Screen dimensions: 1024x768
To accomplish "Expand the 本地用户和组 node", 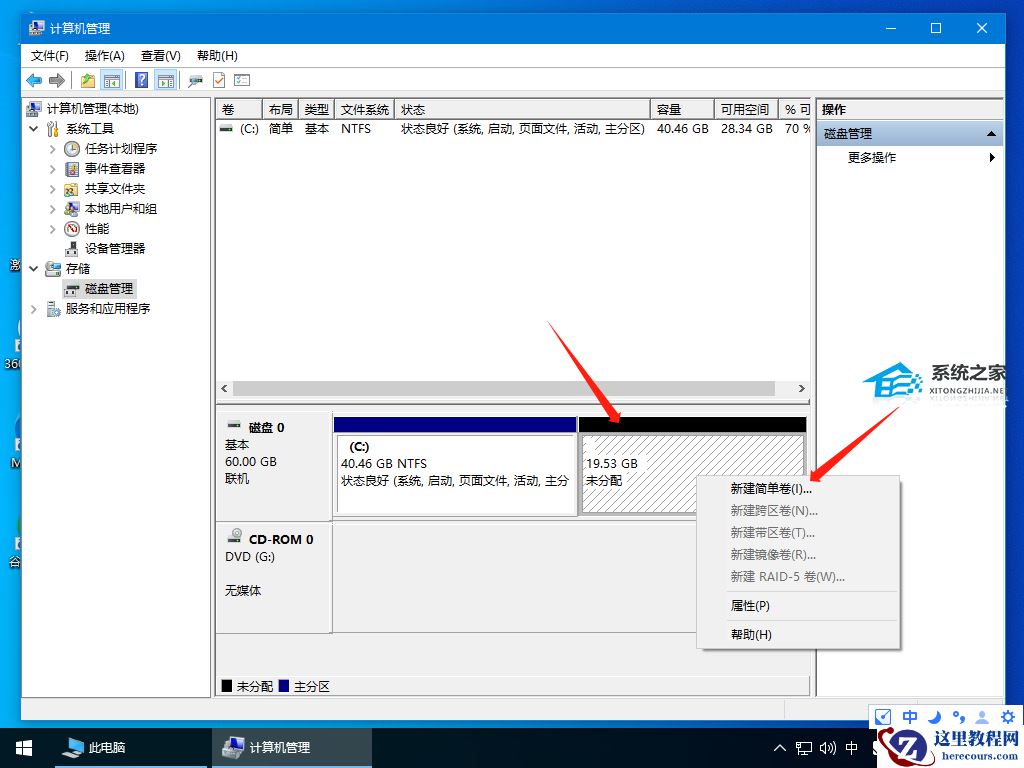I will tap(52, 209).
